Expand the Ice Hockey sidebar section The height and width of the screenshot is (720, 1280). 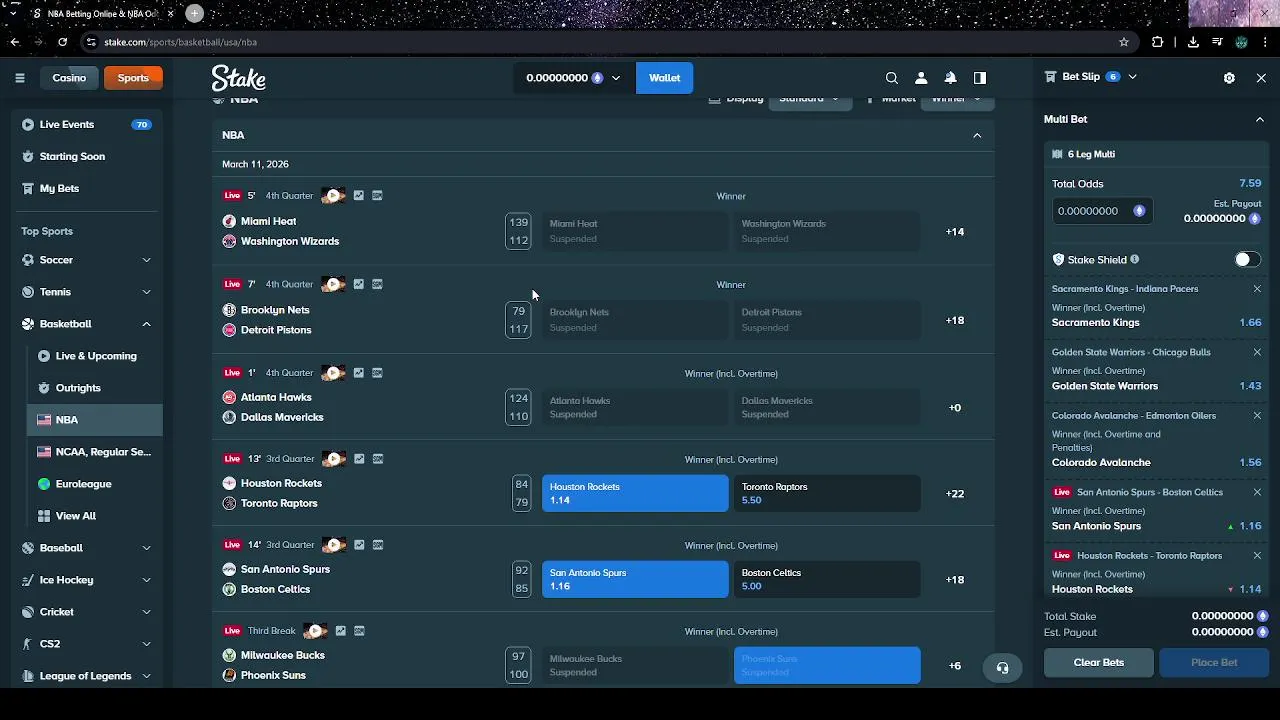[x=146, y=580]
